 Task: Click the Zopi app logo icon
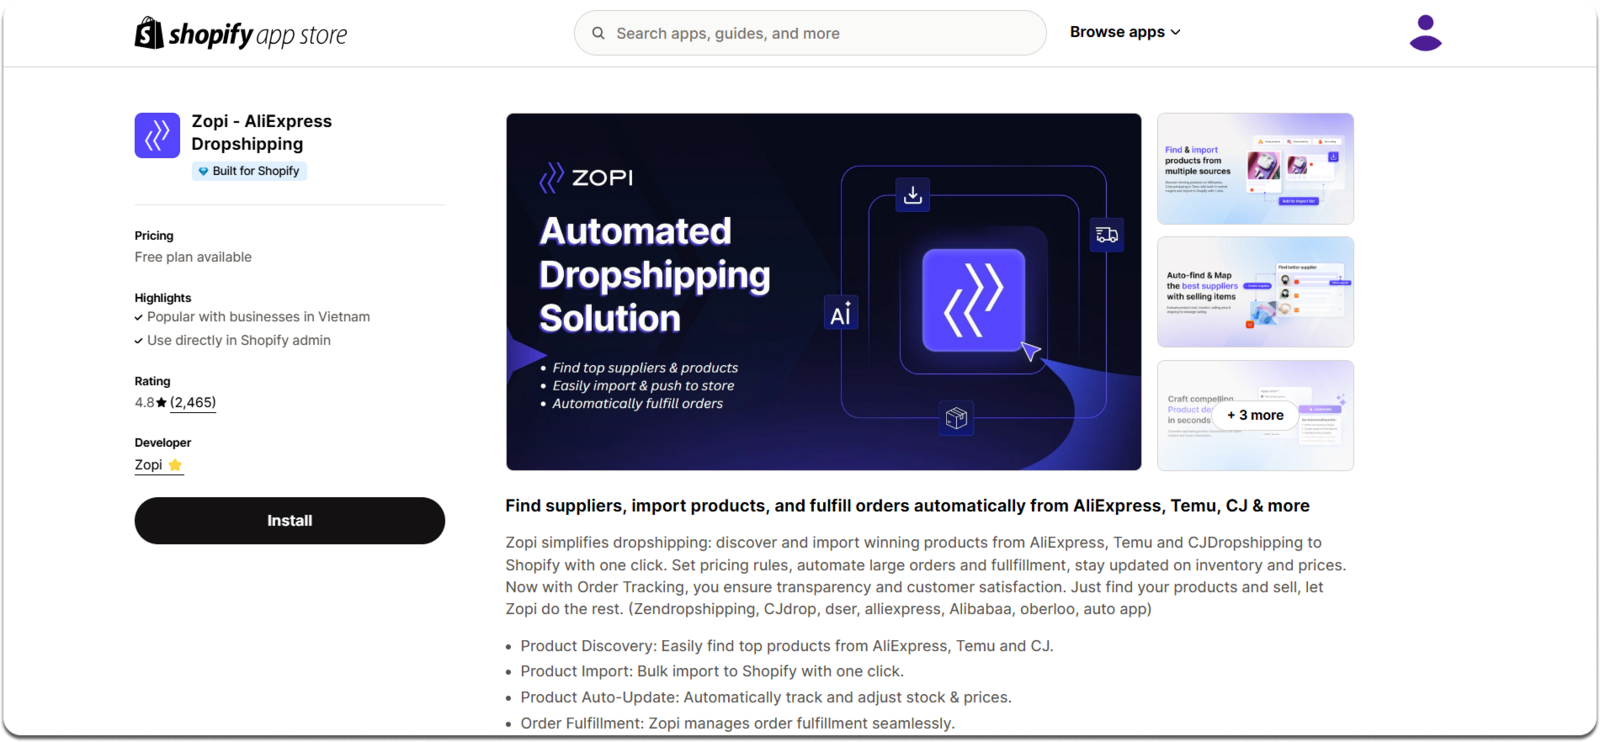(x=157, y=135)
